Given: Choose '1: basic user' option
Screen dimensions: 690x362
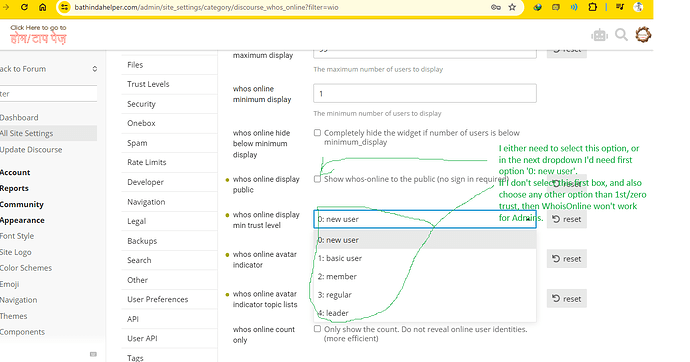Looking at the screenshot, I should click(x=425, y=258).
